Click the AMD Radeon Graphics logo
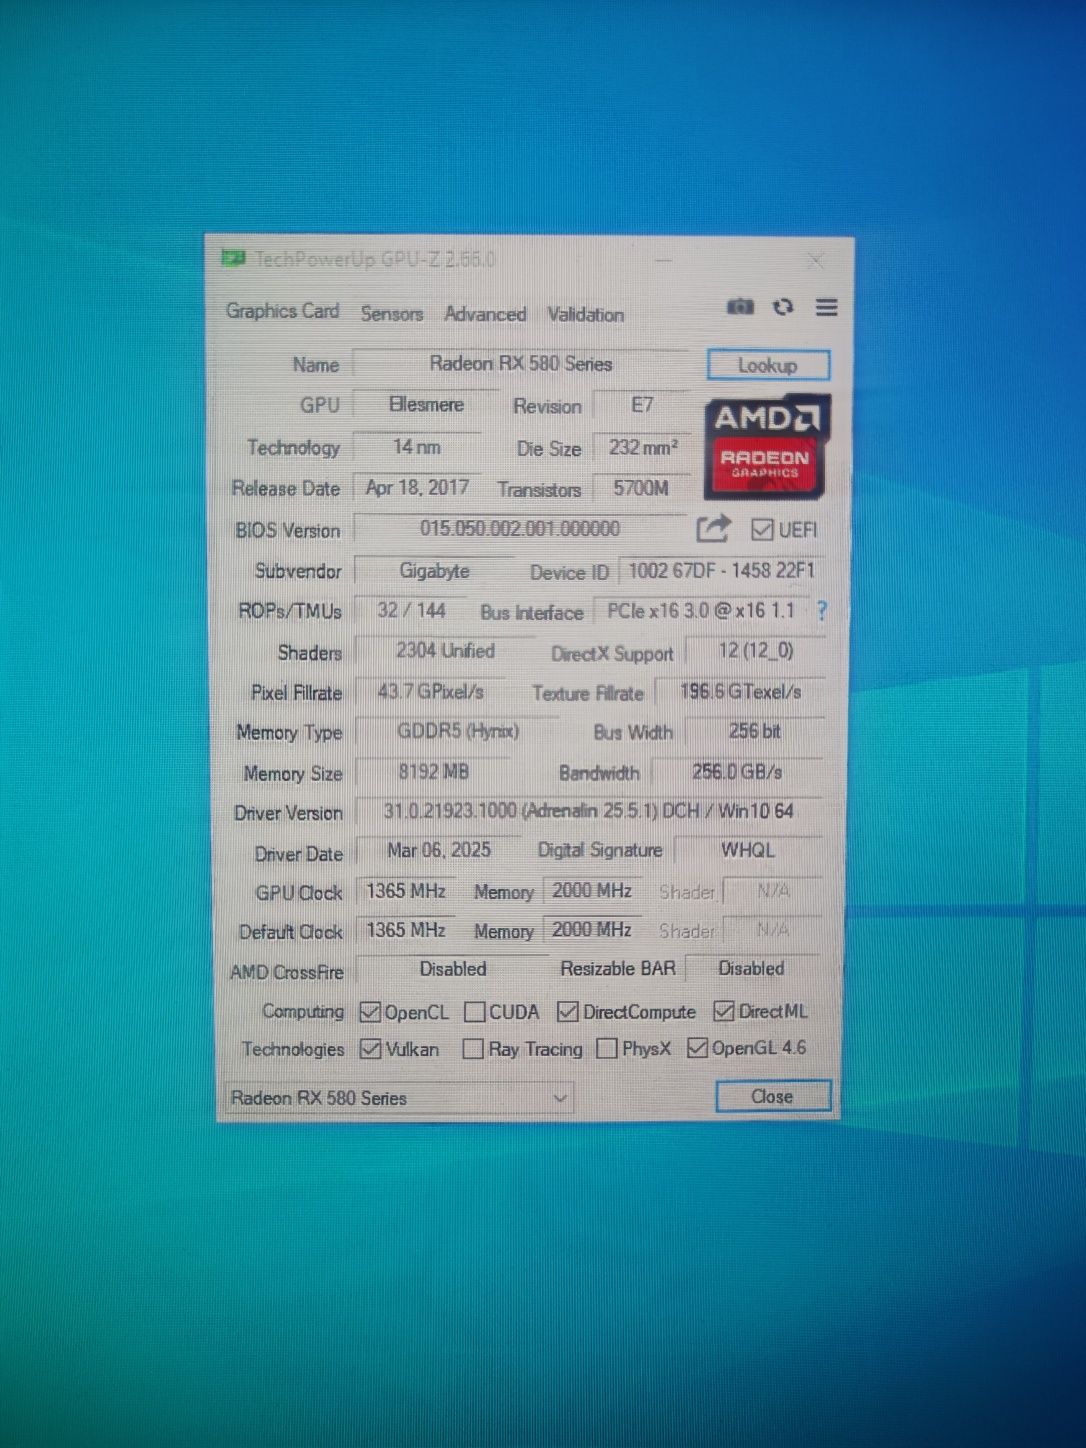This screenshot has height=1448, width=1086. pyautogui.click(x=766, y=447)
